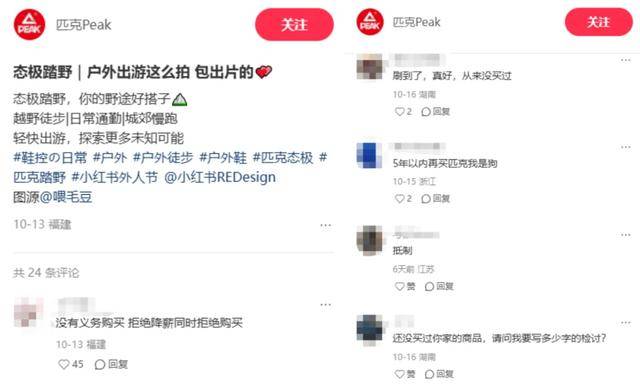Open more options for the 拒绝降薪 comment
The width and height of the screenshot is (640, 389).
tap(326, 305)
